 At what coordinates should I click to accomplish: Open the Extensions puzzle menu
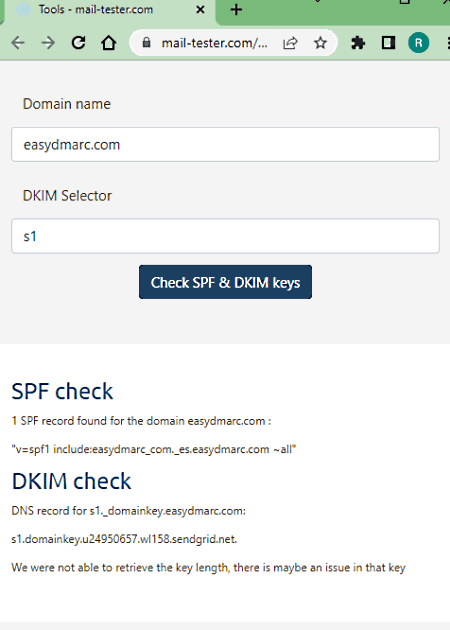tap(358, 43)
